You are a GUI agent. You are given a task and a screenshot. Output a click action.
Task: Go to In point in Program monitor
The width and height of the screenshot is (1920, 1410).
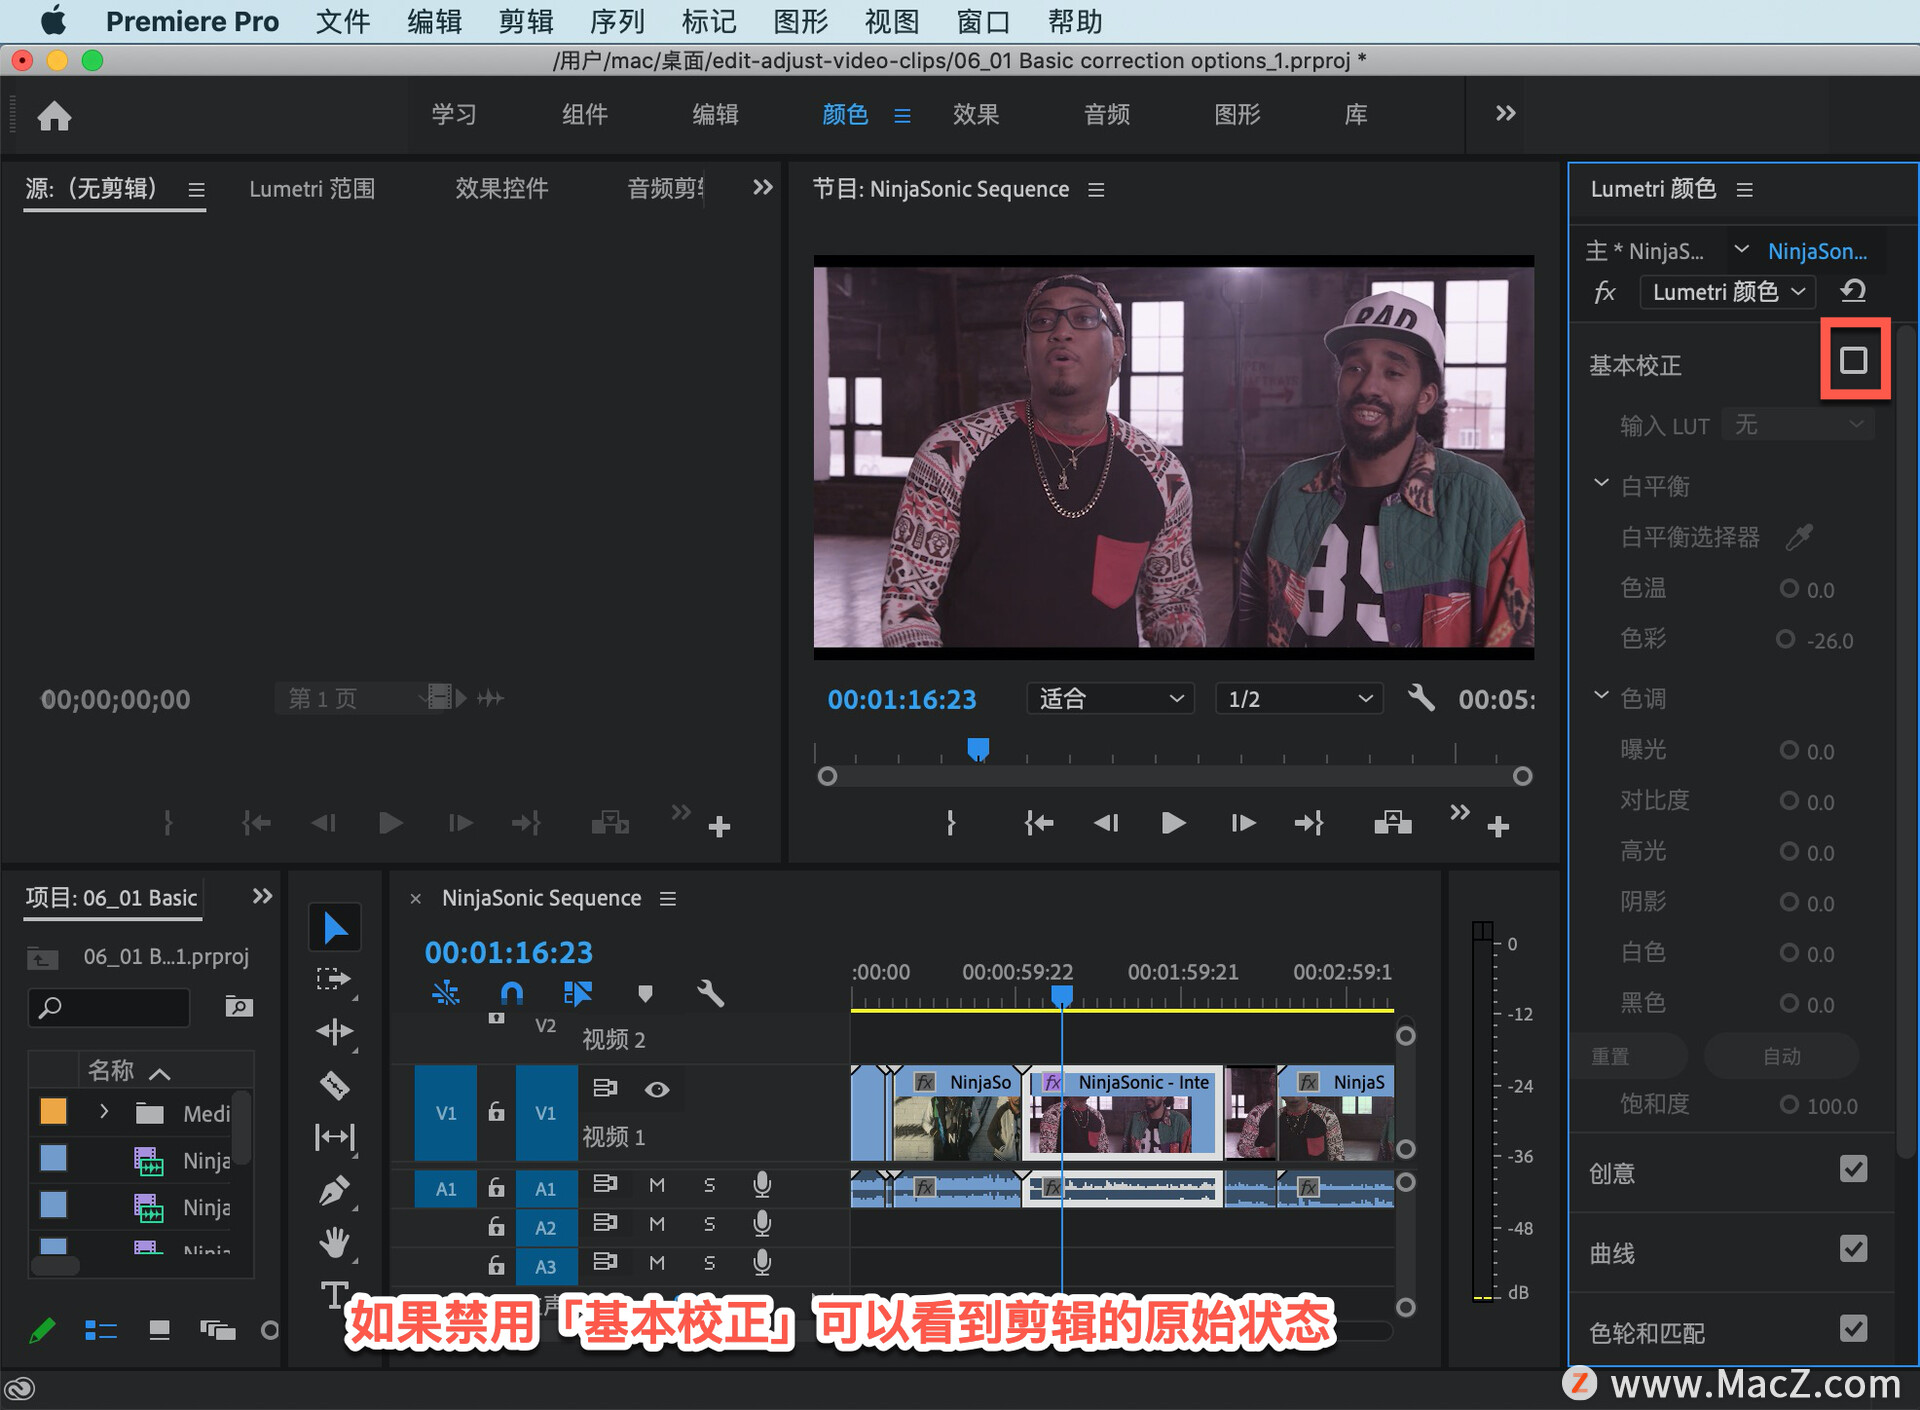tap(1039, 823)
